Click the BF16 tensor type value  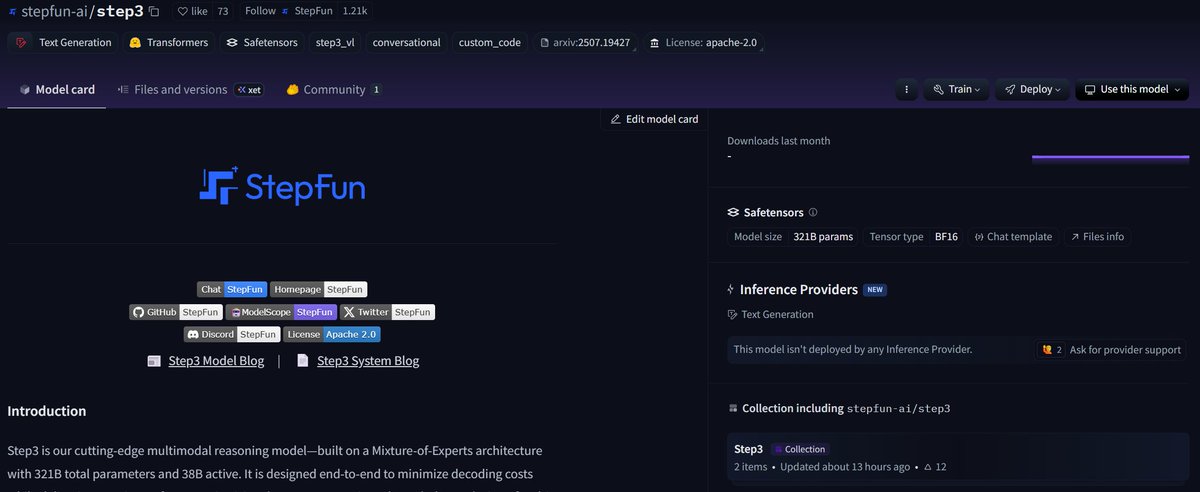click(x=946, y=237)
